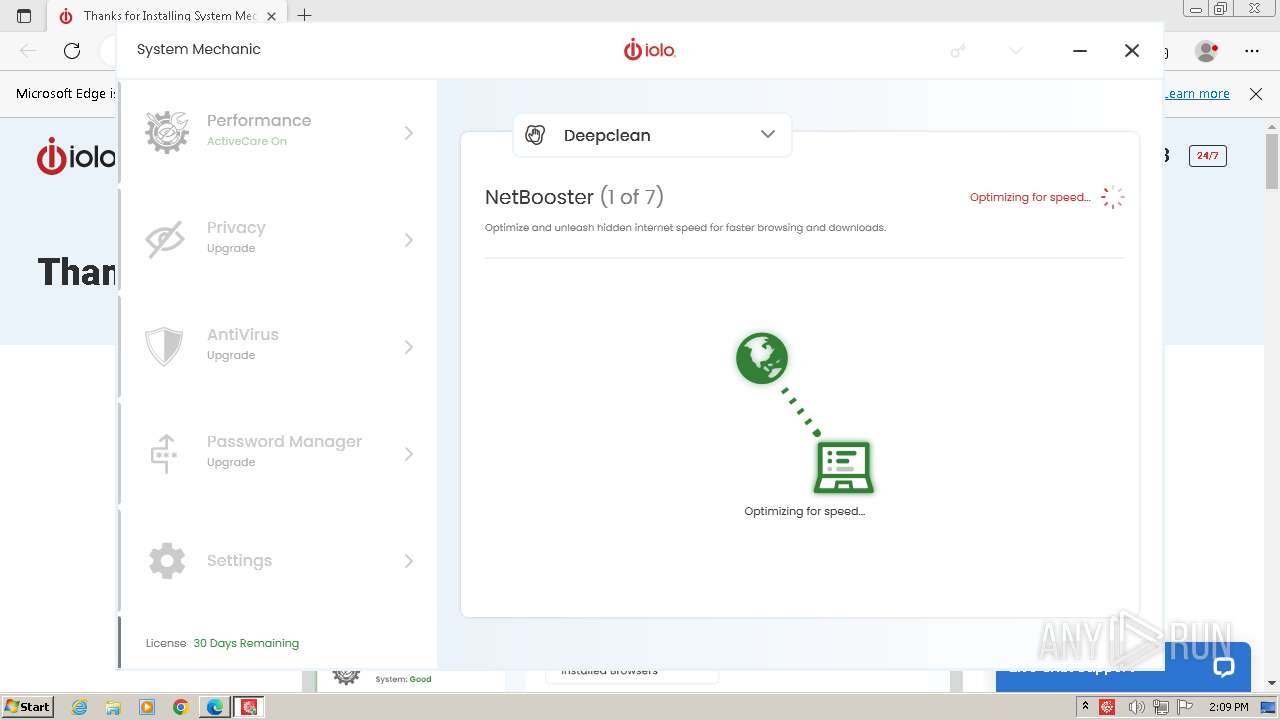
Task: Open Internet Explorer from taskbar
Action: coord(80,707)
